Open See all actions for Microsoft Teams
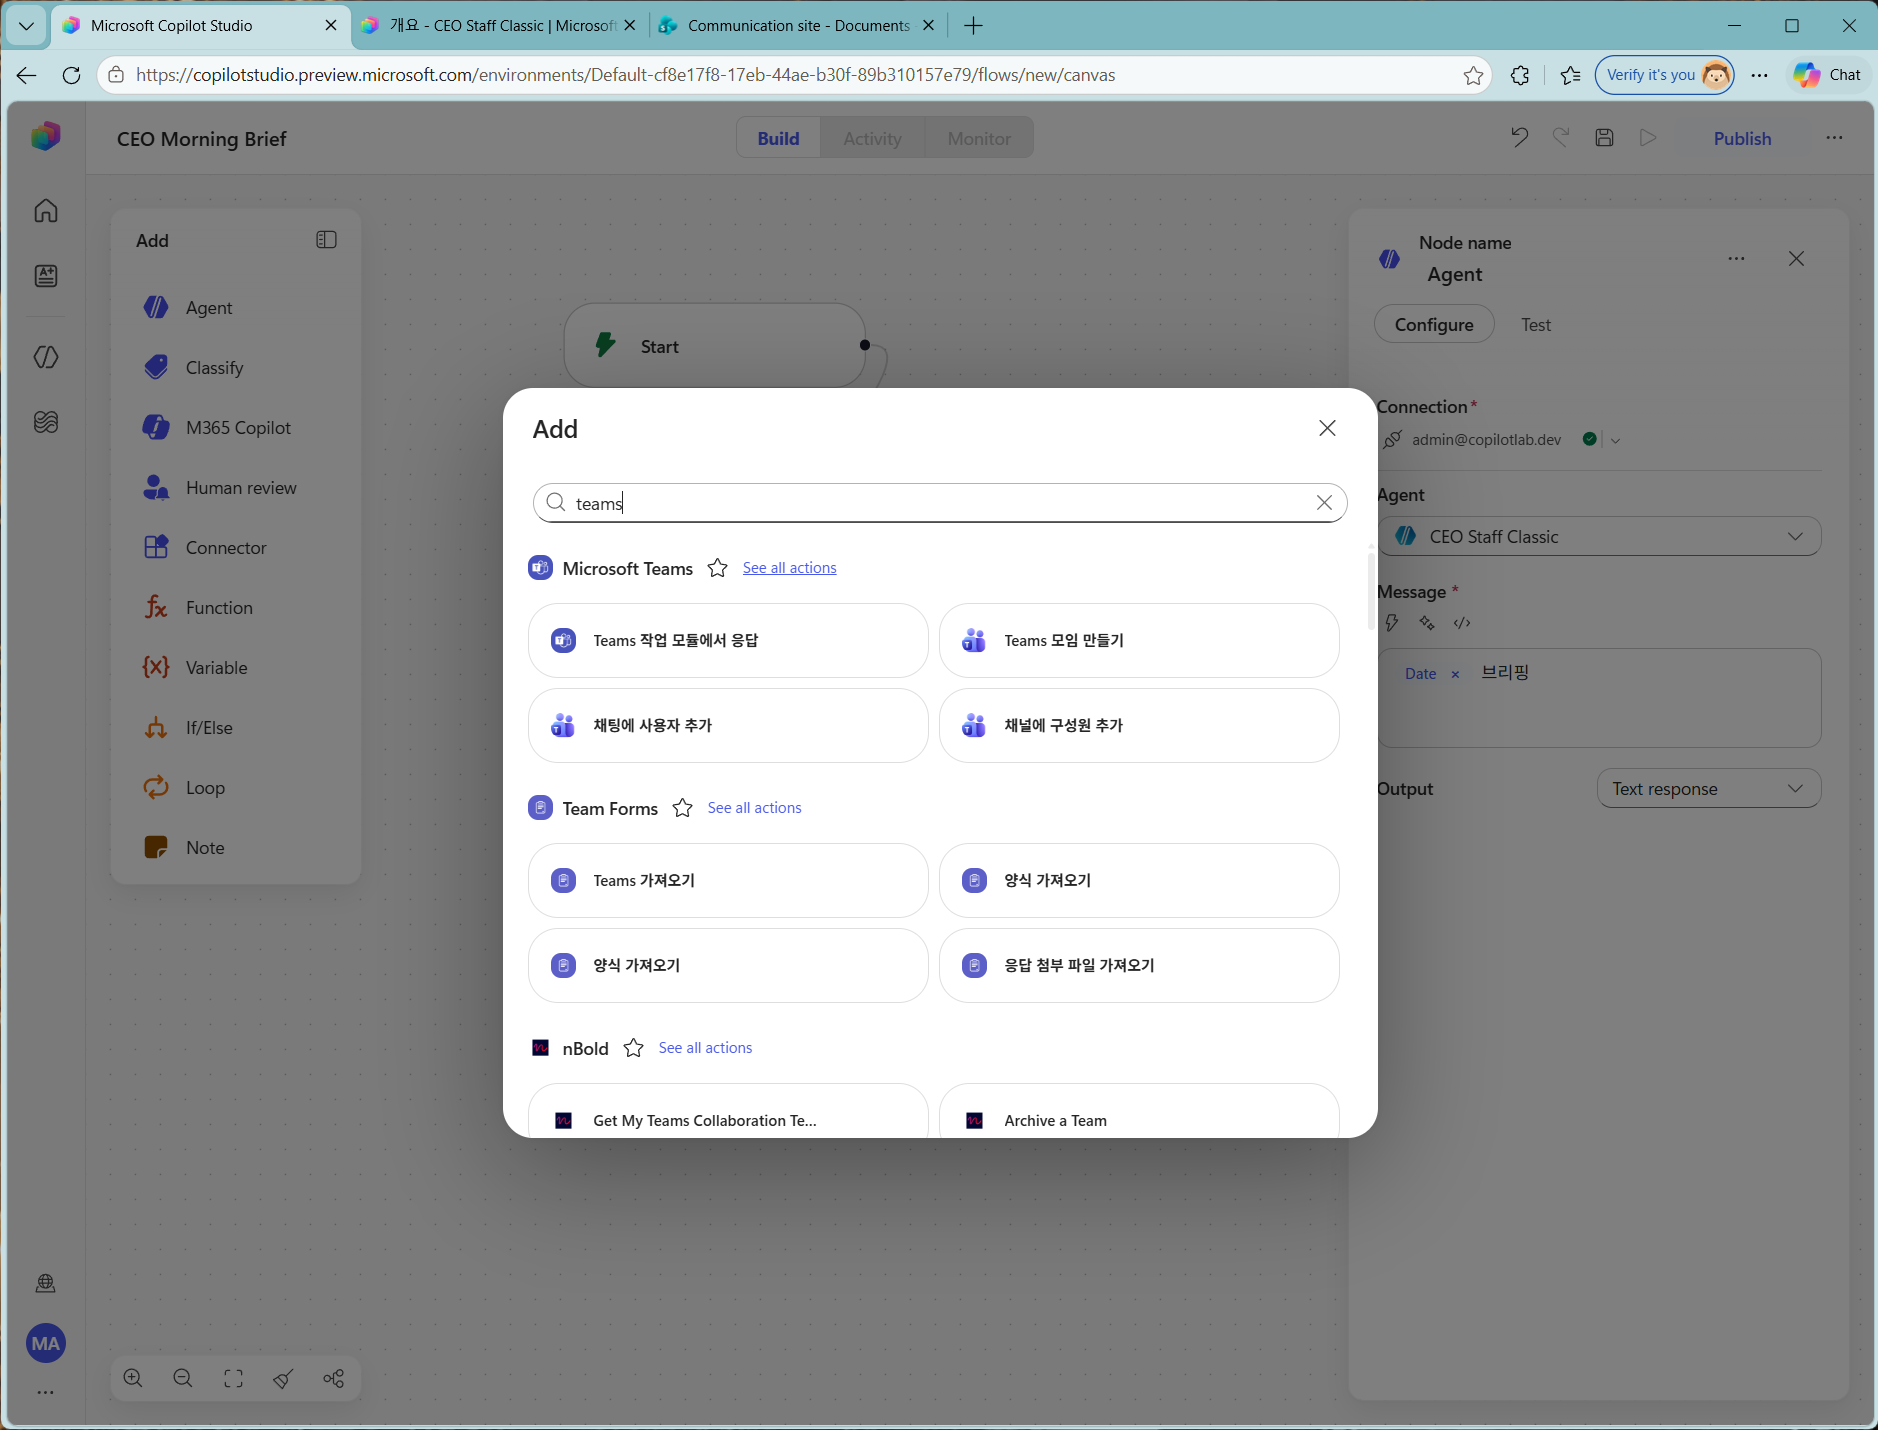The width and height of the screenshot is (1878, 1430). (x=790, y=568)
